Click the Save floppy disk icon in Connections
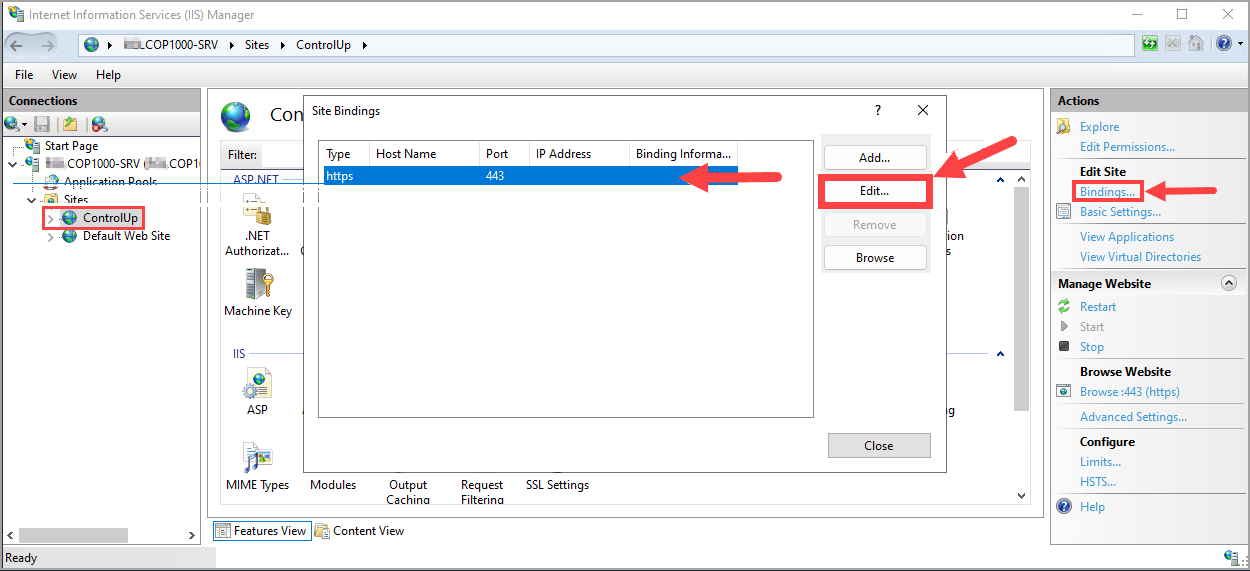 pyautogui.click(x=42, y=124)
